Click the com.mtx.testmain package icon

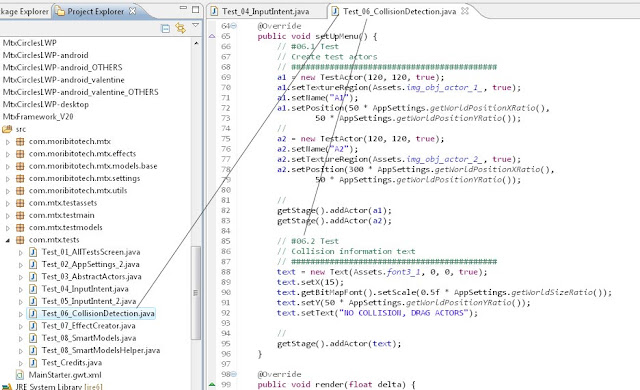(x=20, y=215)
